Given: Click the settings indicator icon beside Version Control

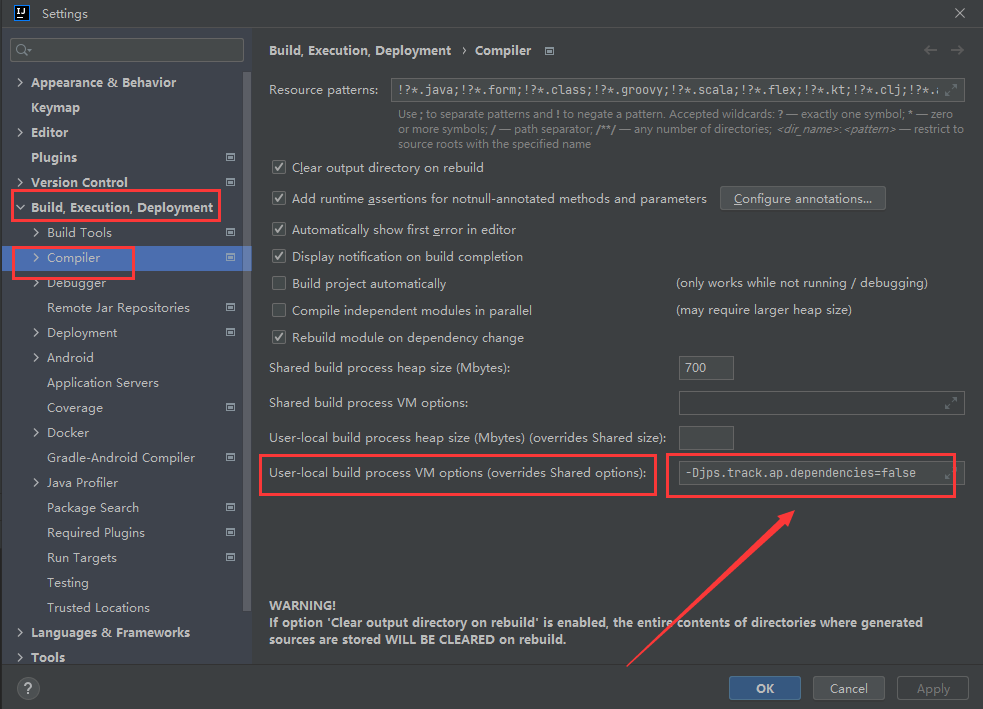Looking at the screenshot, I should pyautogui.click(x=231, y=181).
